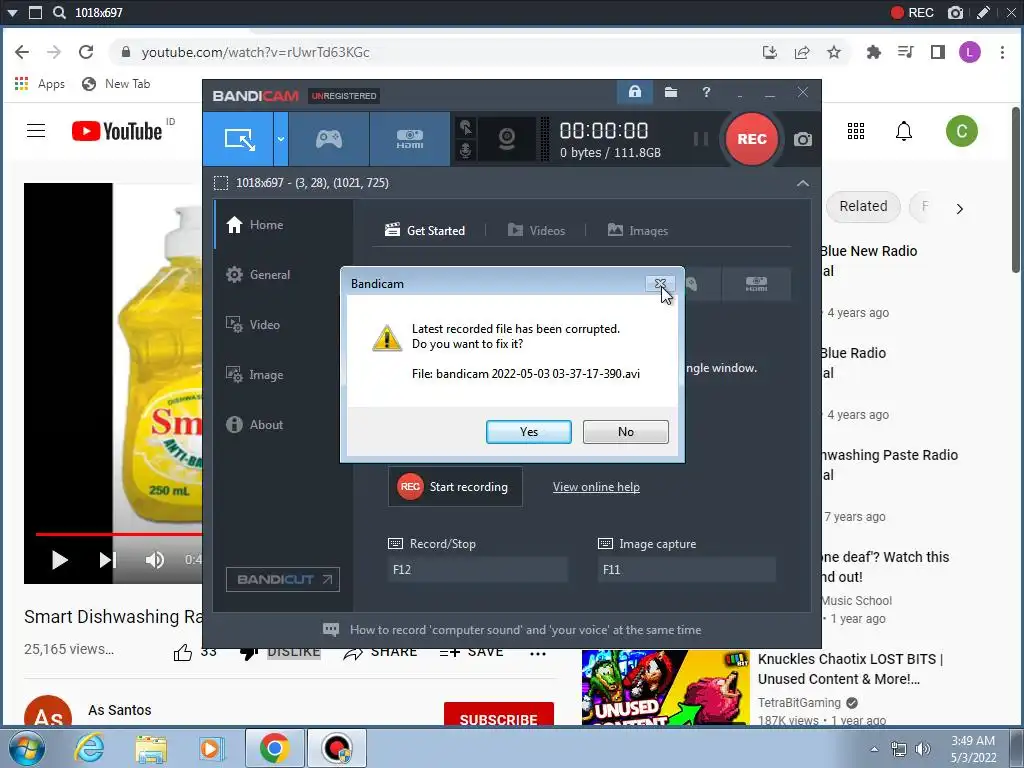
Task: Click the Record/Stop hotkey field F12
Action: tap(477, 569)
